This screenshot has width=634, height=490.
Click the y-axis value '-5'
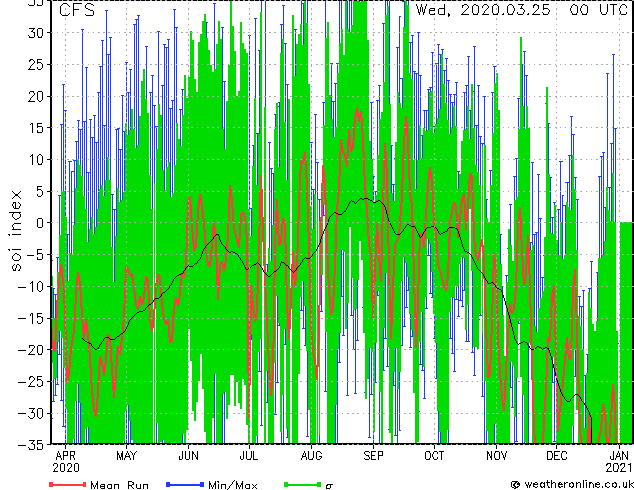[35, 255]
